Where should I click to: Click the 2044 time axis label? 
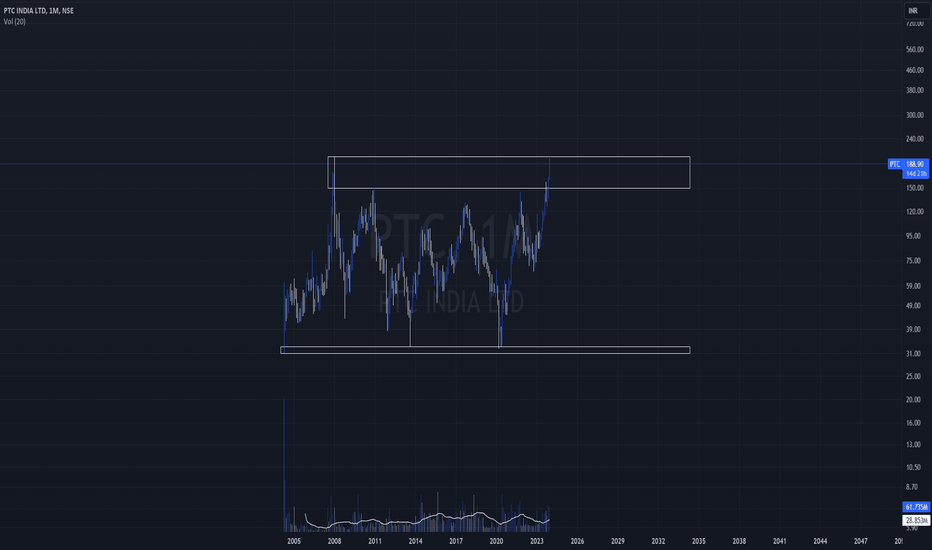click(820, 541)
